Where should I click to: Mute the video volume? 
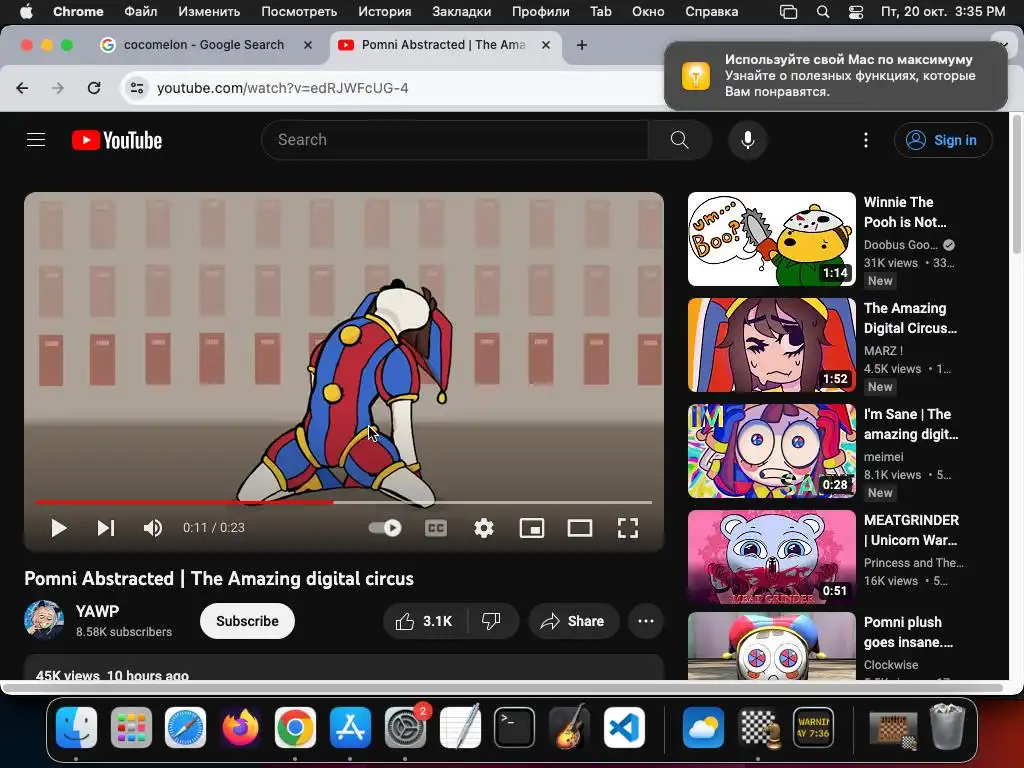[x=153, y=528]
